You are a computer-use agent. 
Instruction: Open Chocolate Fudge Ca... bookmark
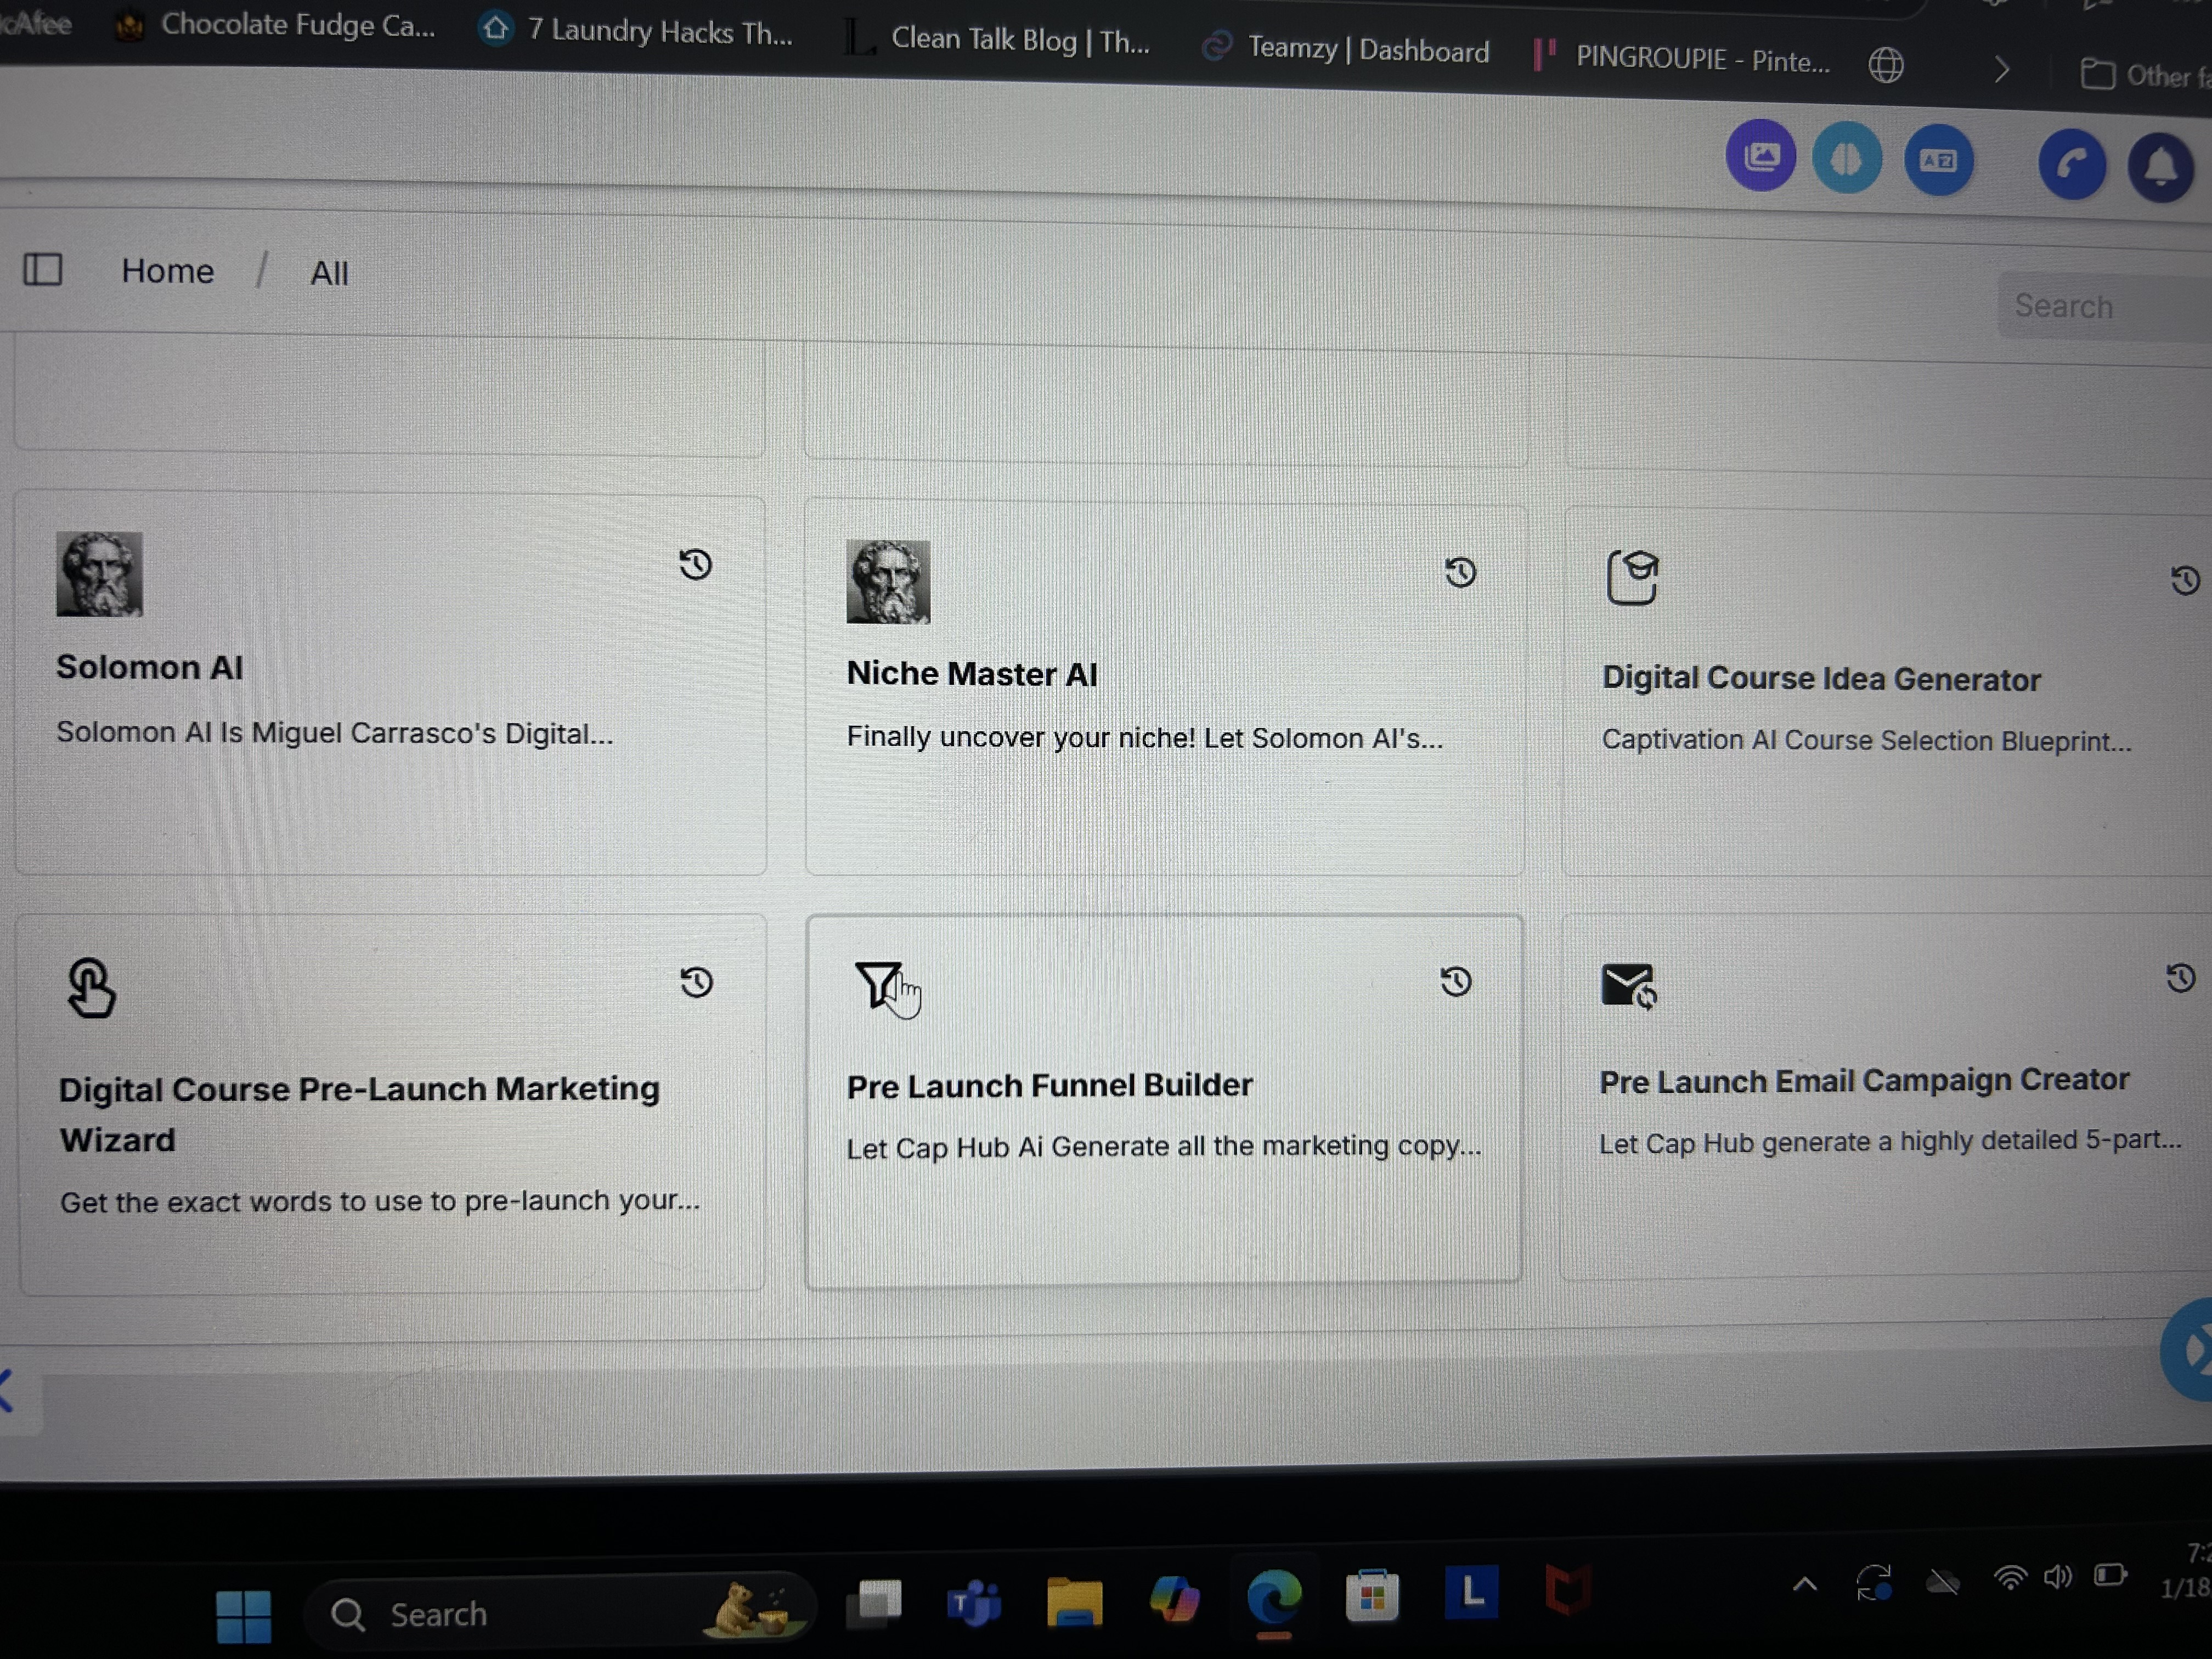point(276,25)
